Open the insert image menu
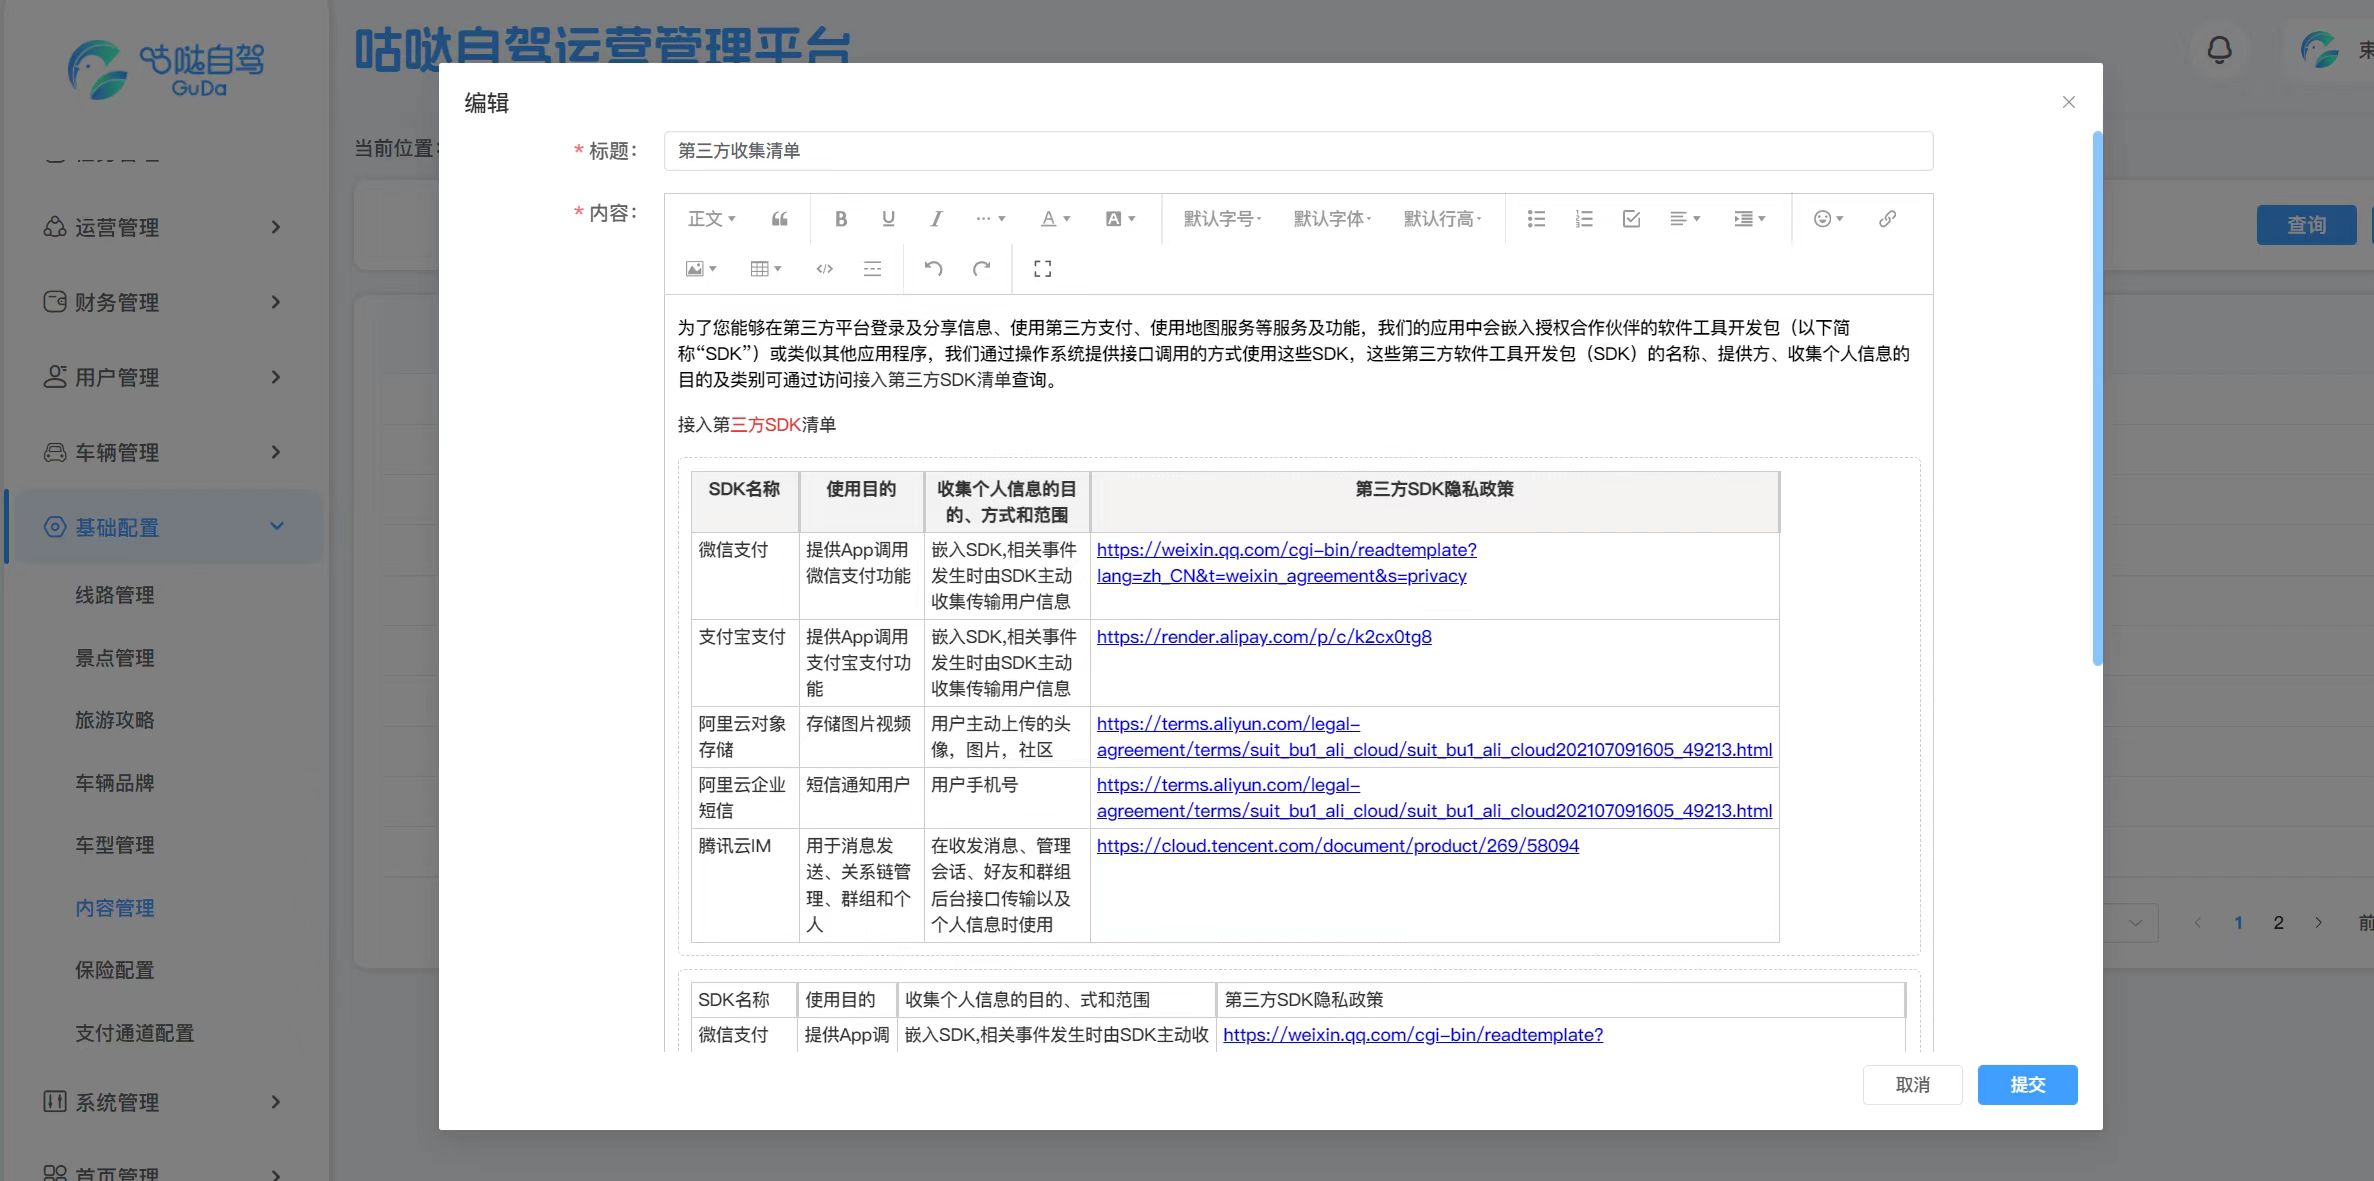Screen dimensions: 2374x1181 pos(701,269)
